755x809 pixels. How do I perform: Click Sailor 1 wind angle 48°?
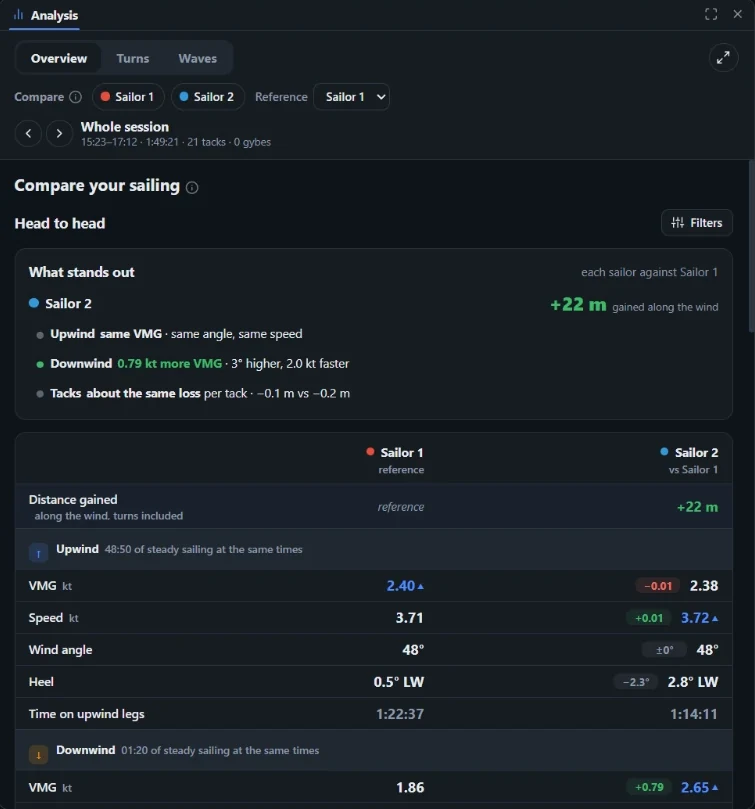point(413,650)
